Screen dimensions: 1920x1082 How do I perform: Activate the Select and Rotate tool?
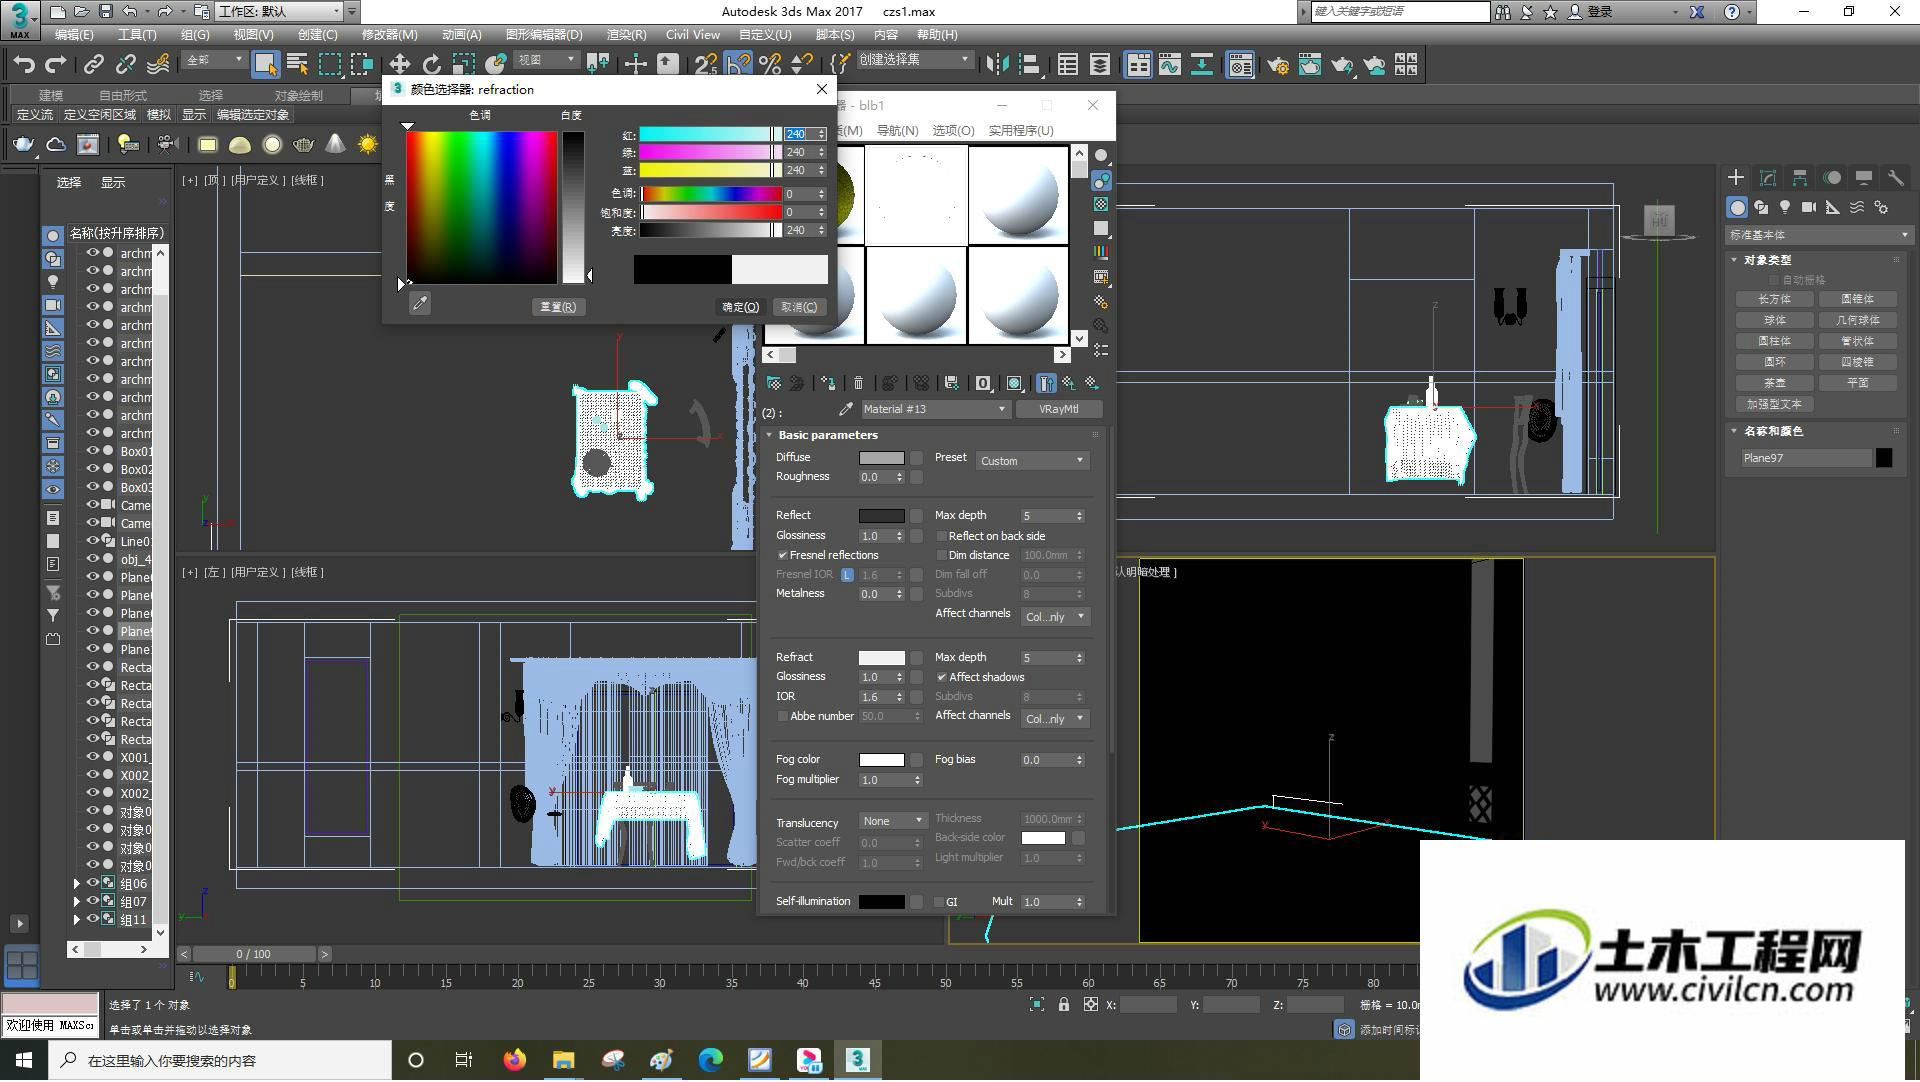point(431,65)
